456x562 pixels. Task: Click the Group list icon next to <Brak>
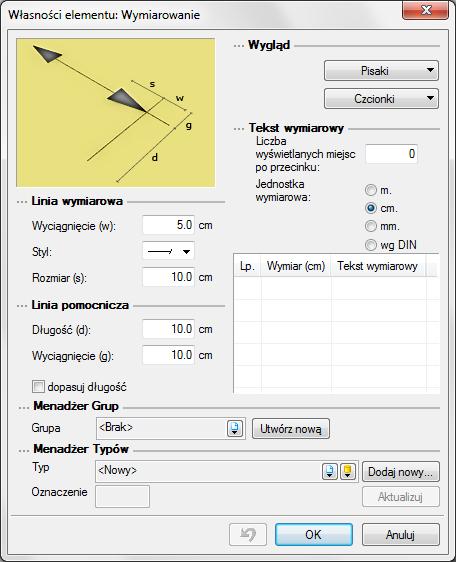235,428
